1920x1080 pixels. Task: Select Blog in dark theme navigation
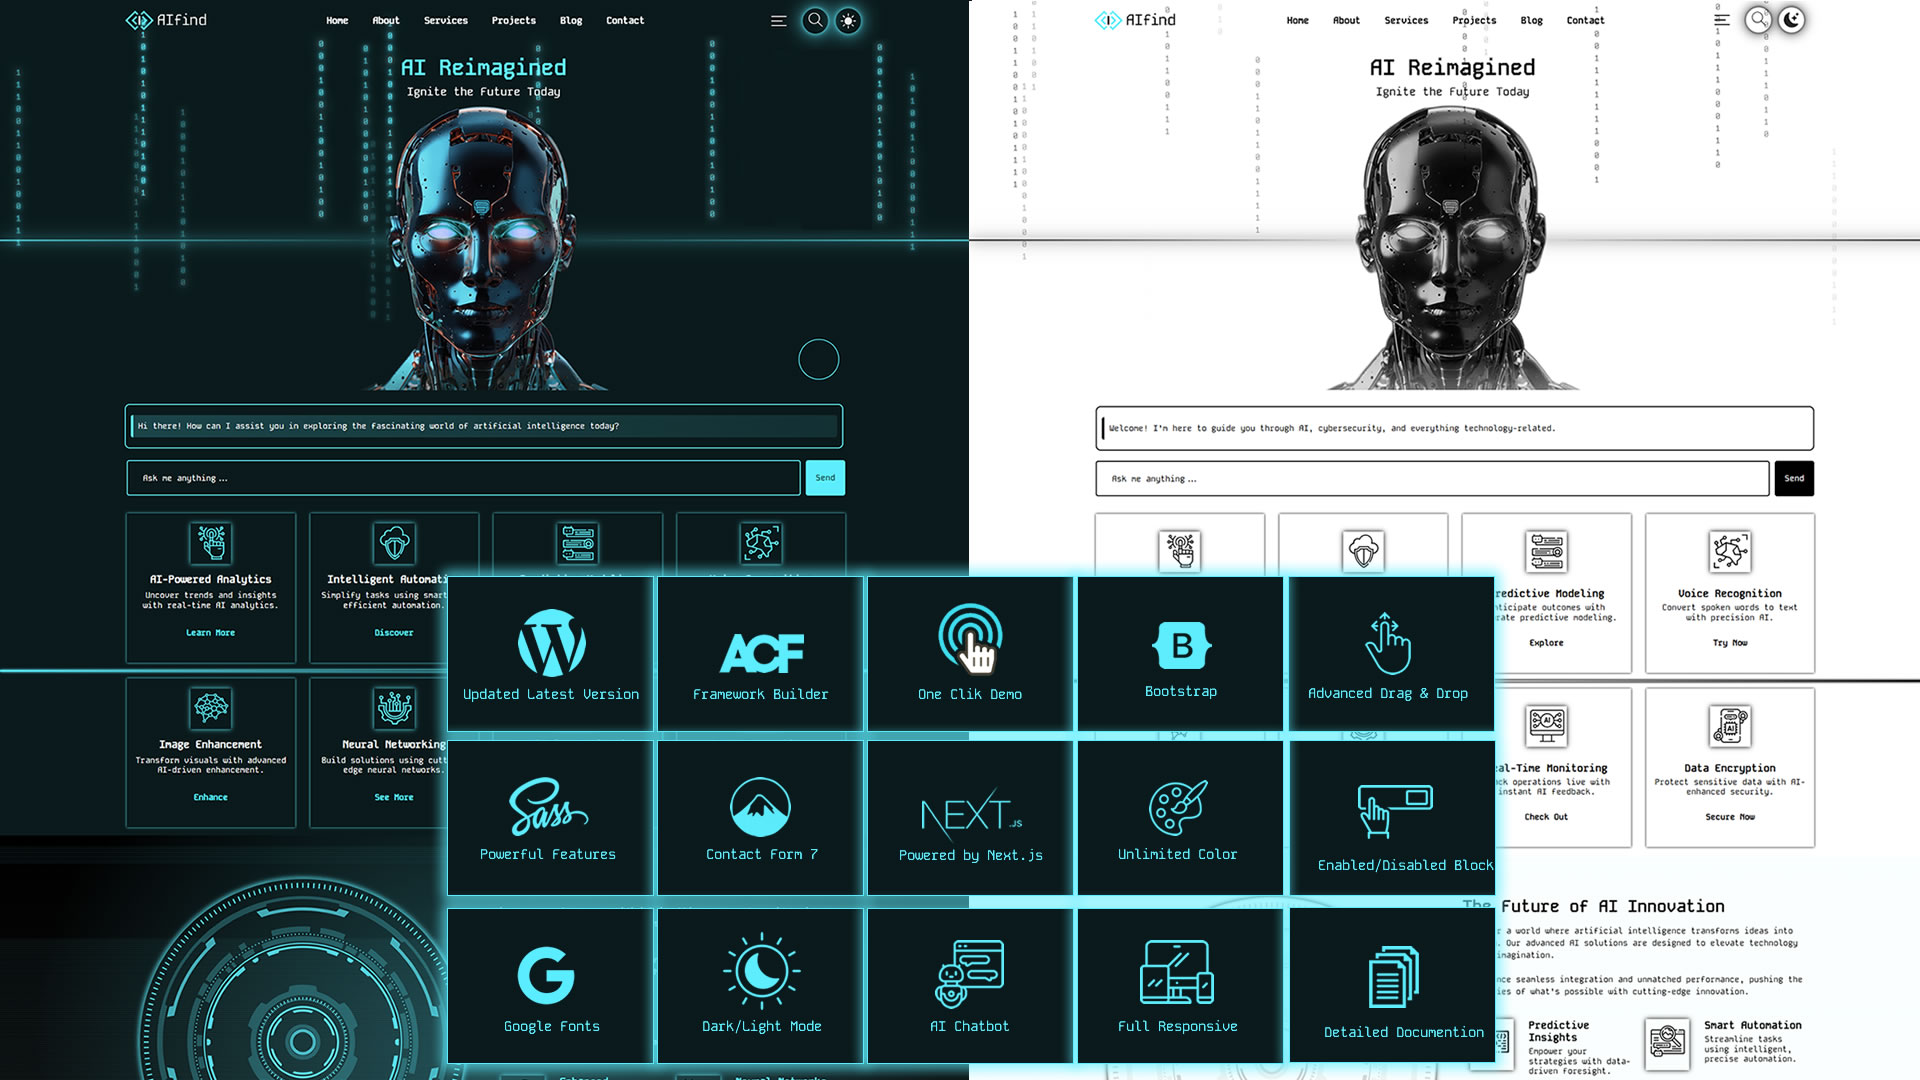[571, 20]
